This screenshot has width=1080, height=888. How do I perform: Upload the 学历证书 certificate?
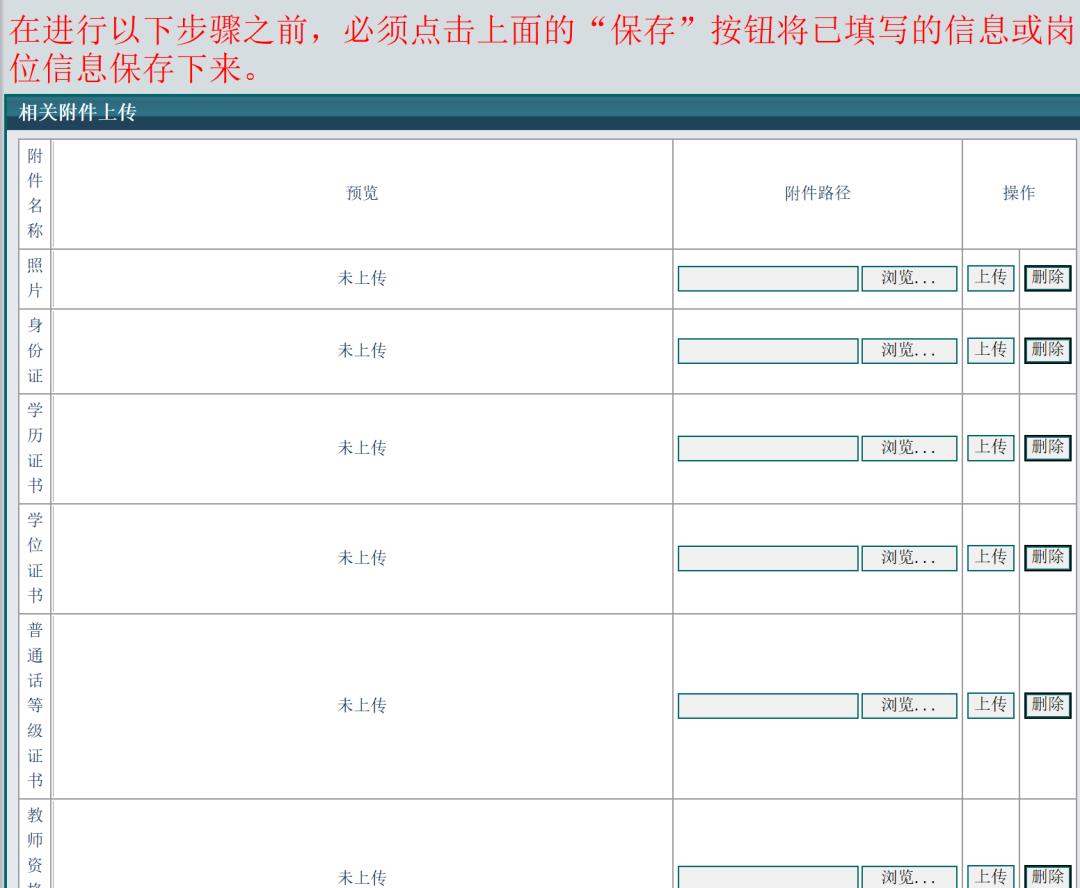click(989, 448)
